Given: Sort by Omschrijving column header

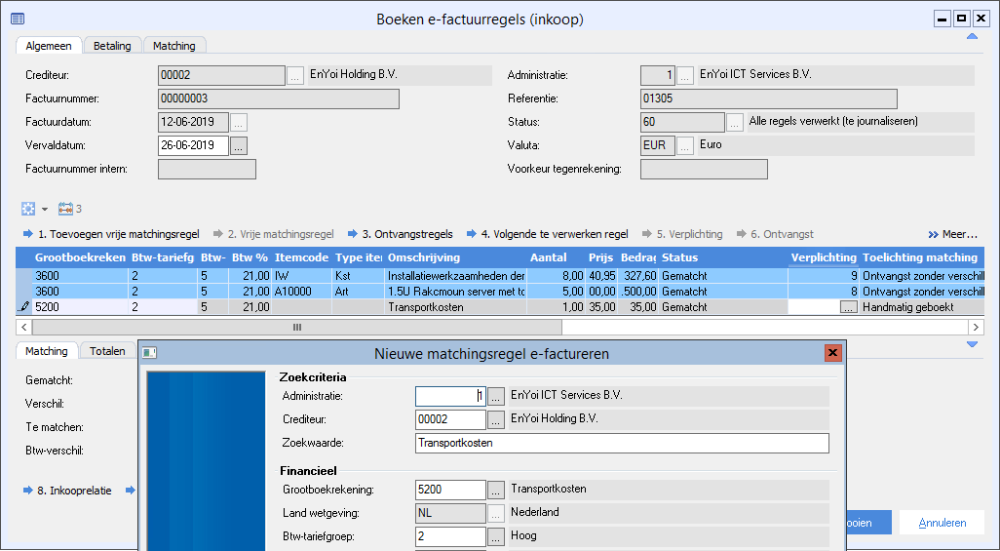Looking at the screenshot, I should (x=455, y=258).
